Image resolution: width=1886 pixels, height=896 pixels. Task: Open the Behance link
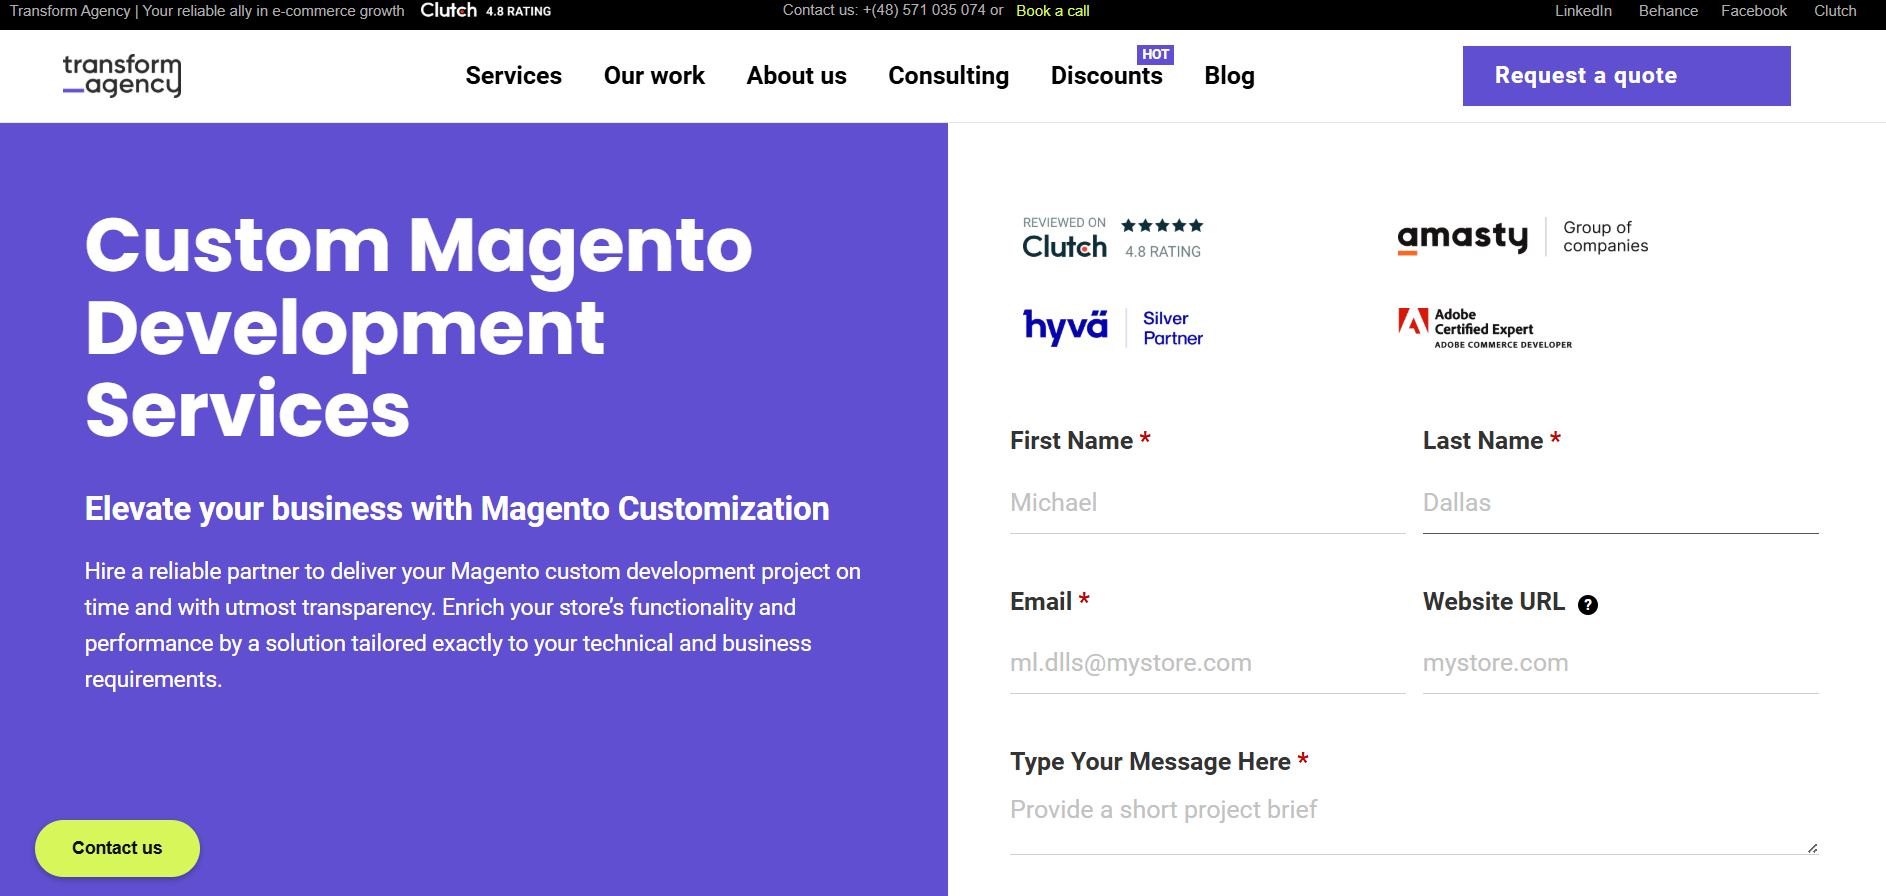(1668, 11)
